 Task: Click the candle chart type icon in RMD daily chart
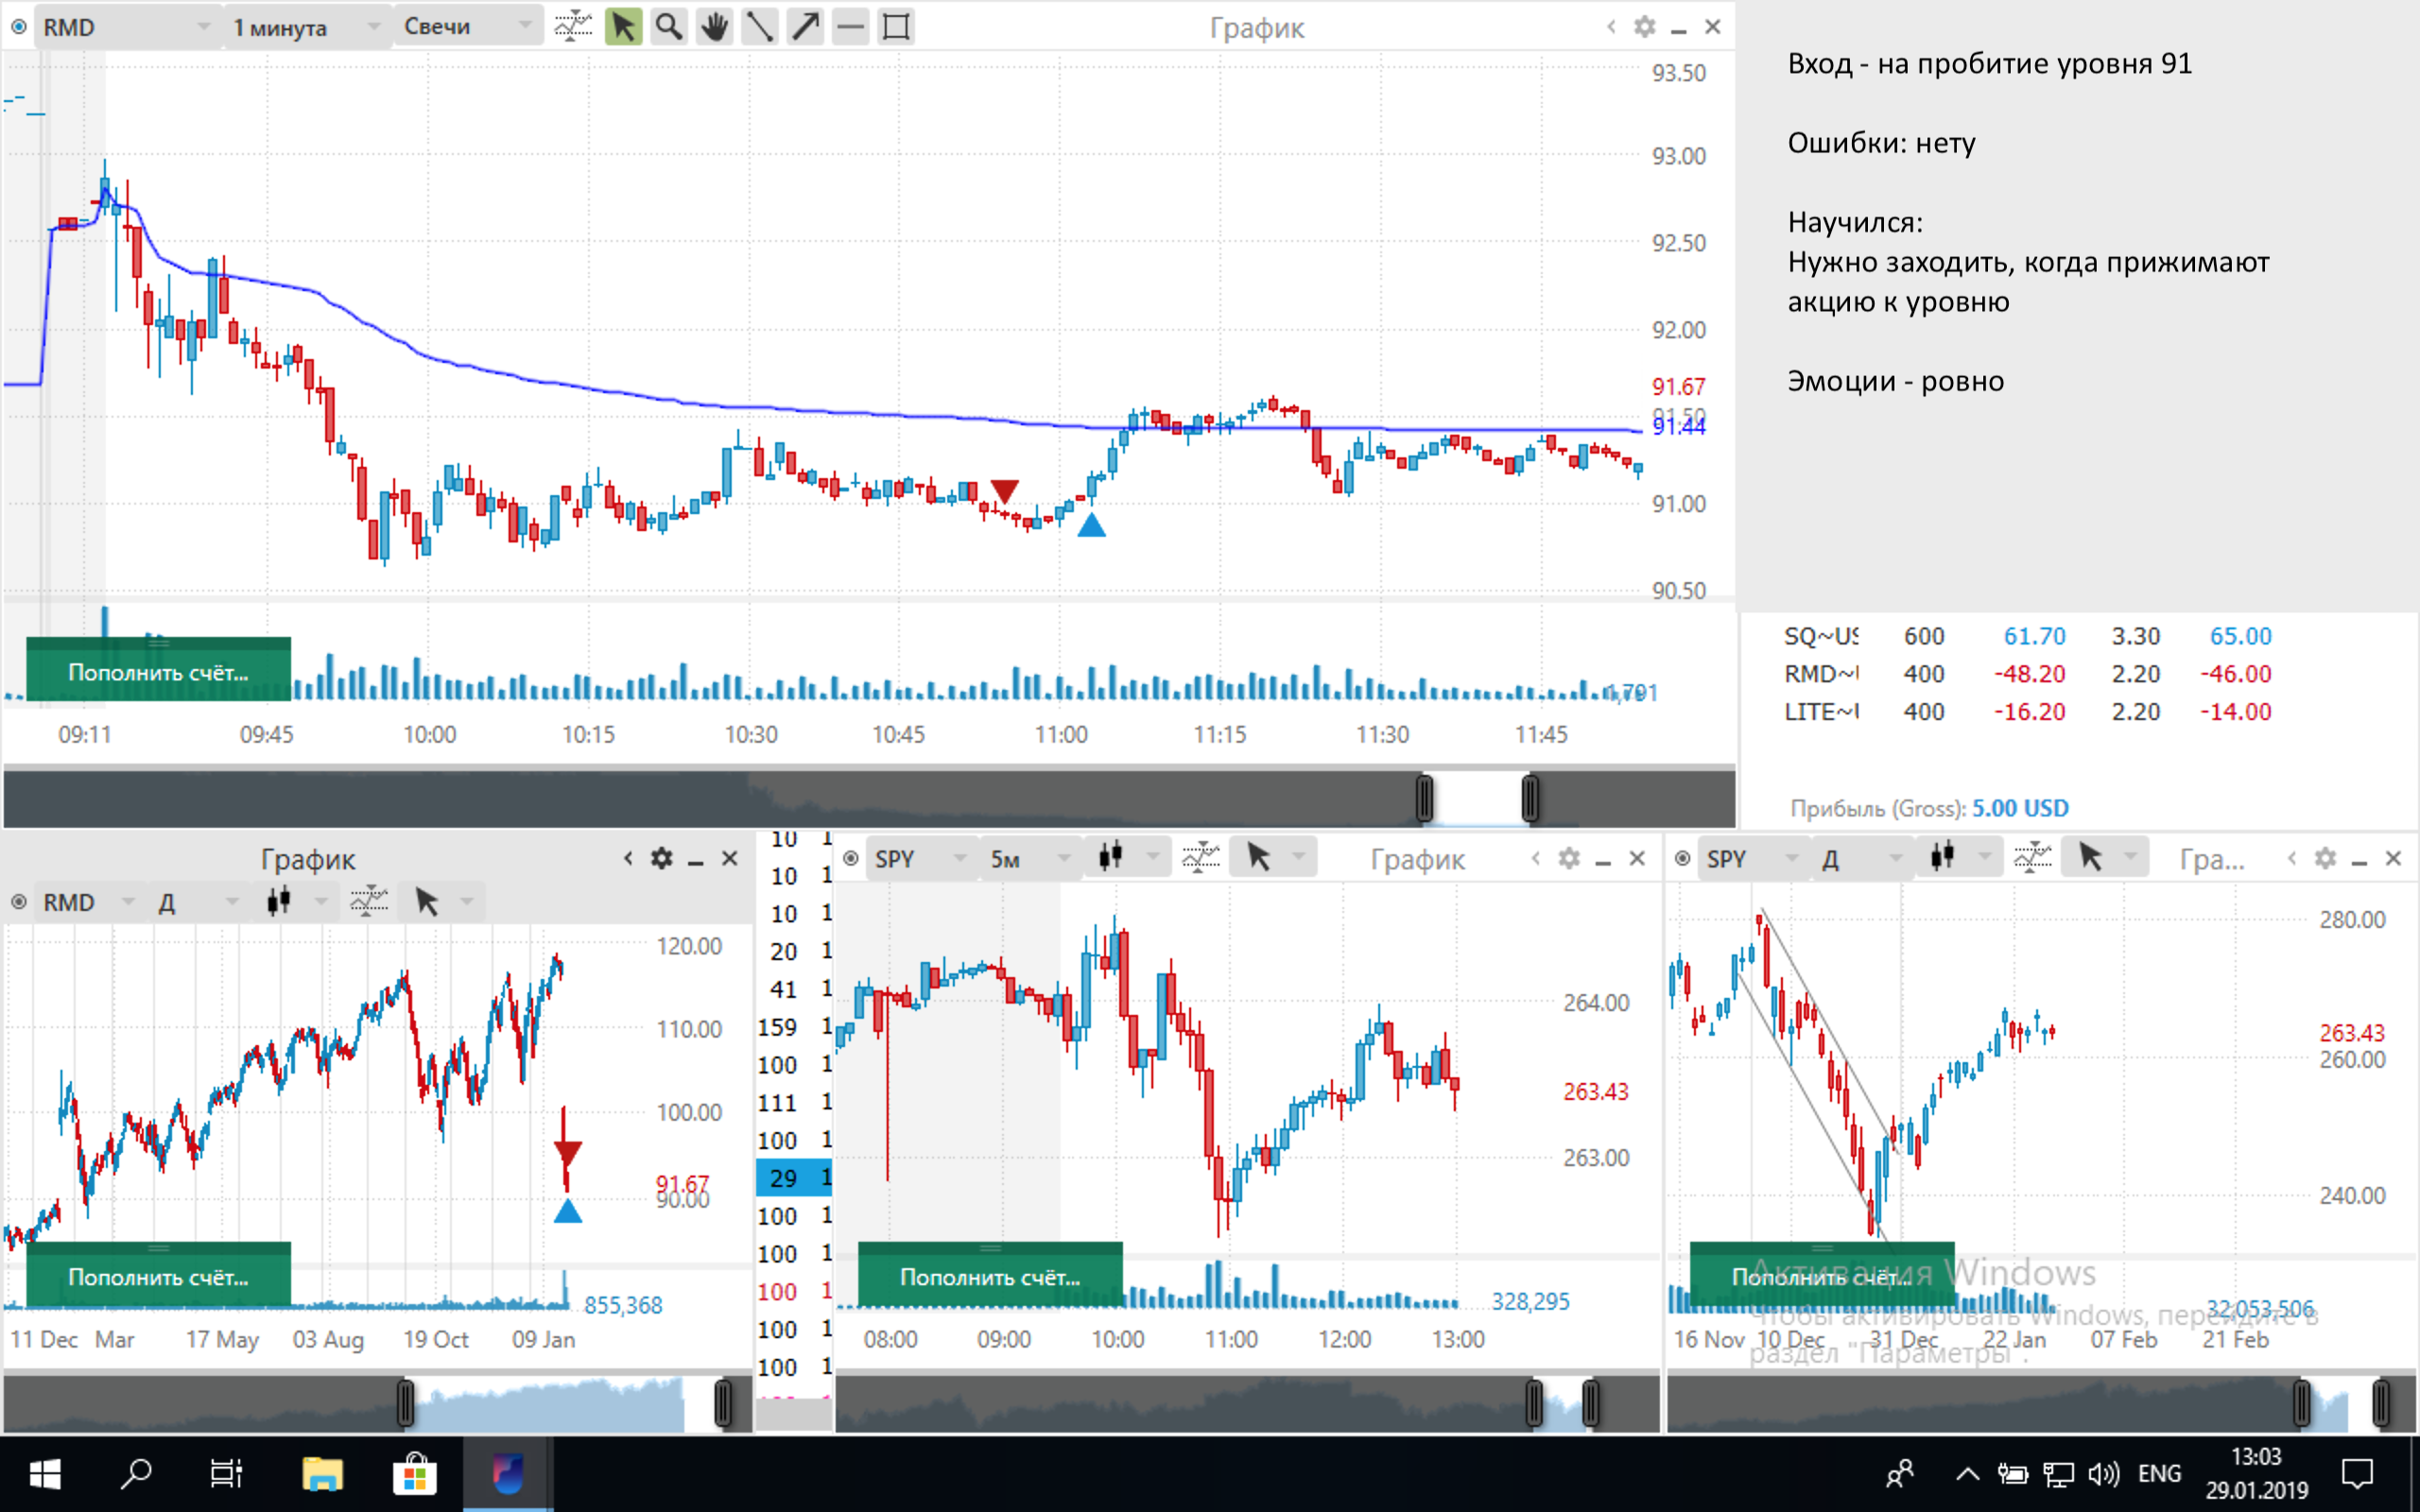[x=279, y=901]
